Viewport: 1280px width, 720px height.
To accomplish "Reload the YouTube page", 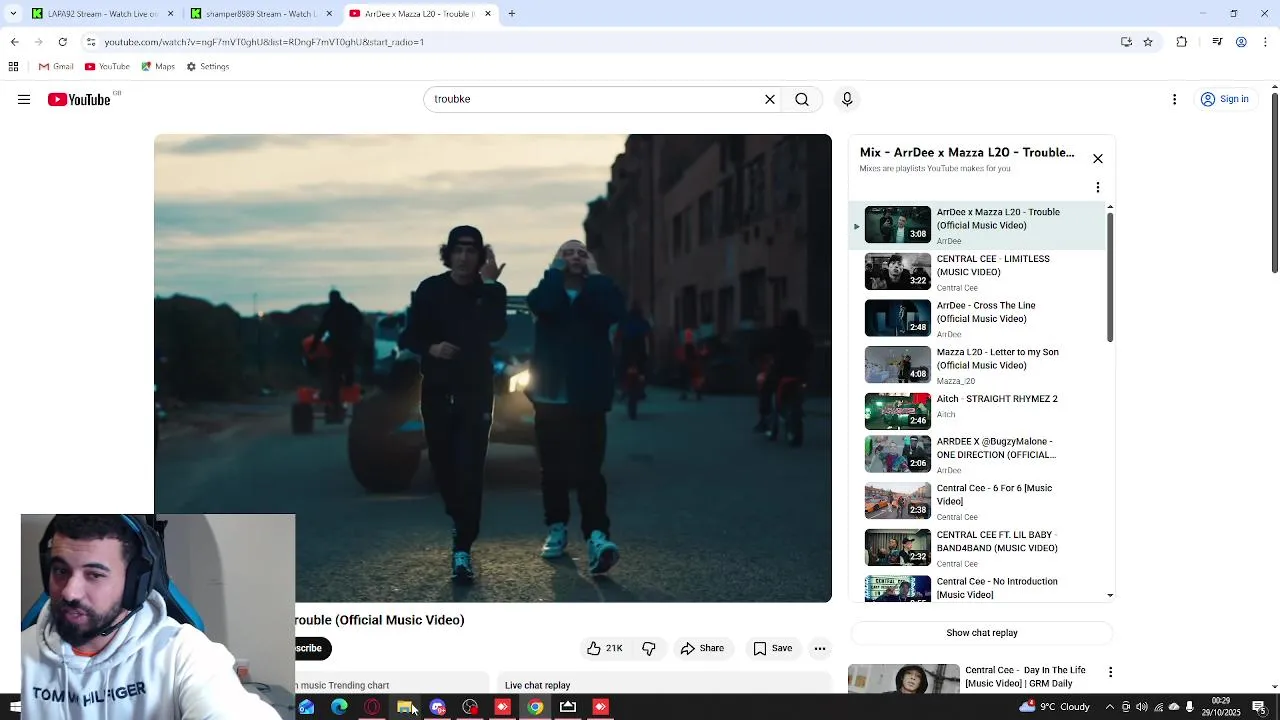I will click(62, 42).
